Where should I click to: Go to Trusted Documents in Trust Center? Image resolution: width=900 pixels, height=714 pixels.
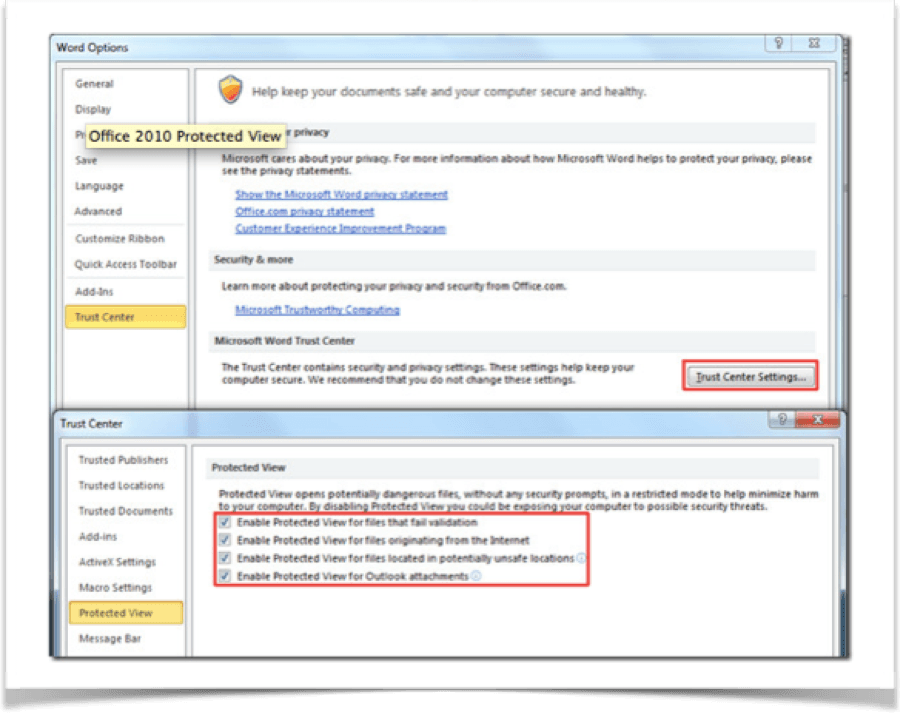coord(126,511)
